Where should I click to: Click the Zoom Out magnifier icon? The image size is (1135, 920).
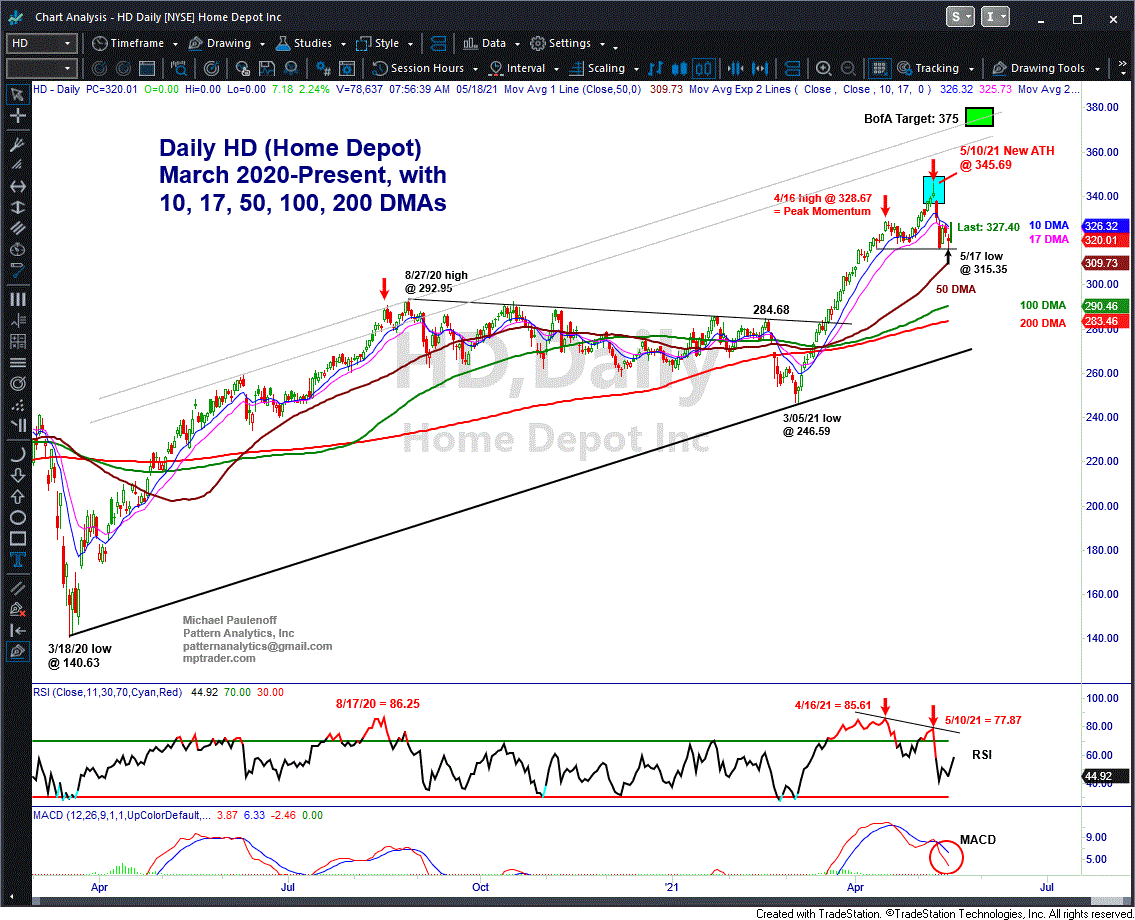click(848, 68)
